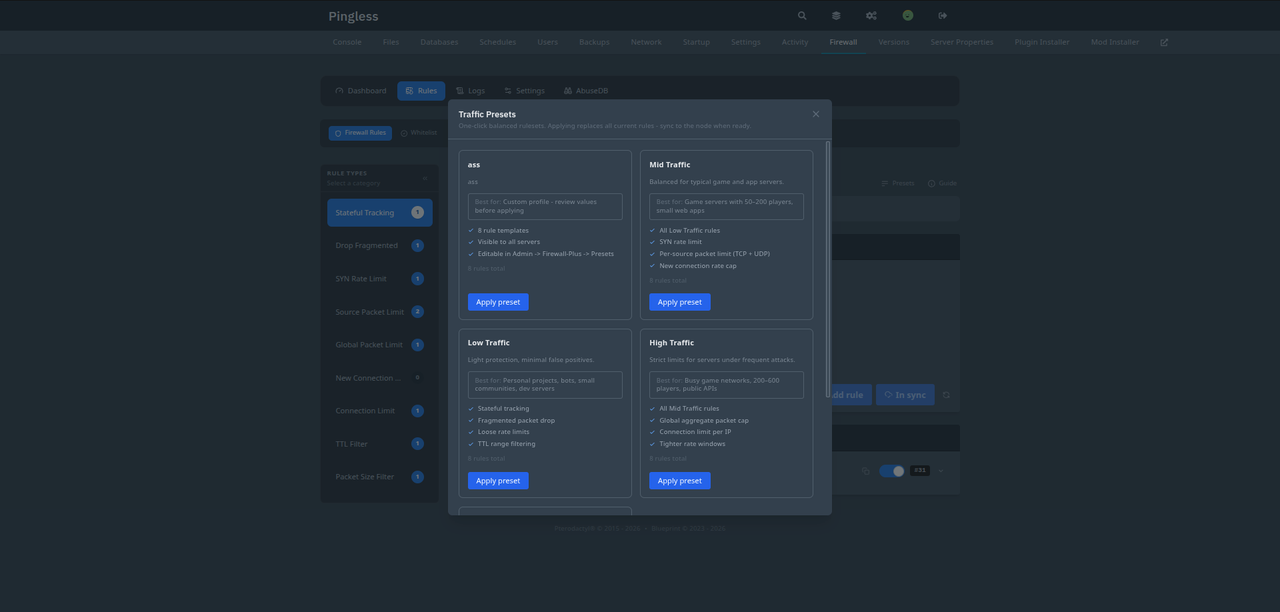Screen dimensions: 1280x612
Task: Open the Versions nav tab
Action: coord(894,42)
